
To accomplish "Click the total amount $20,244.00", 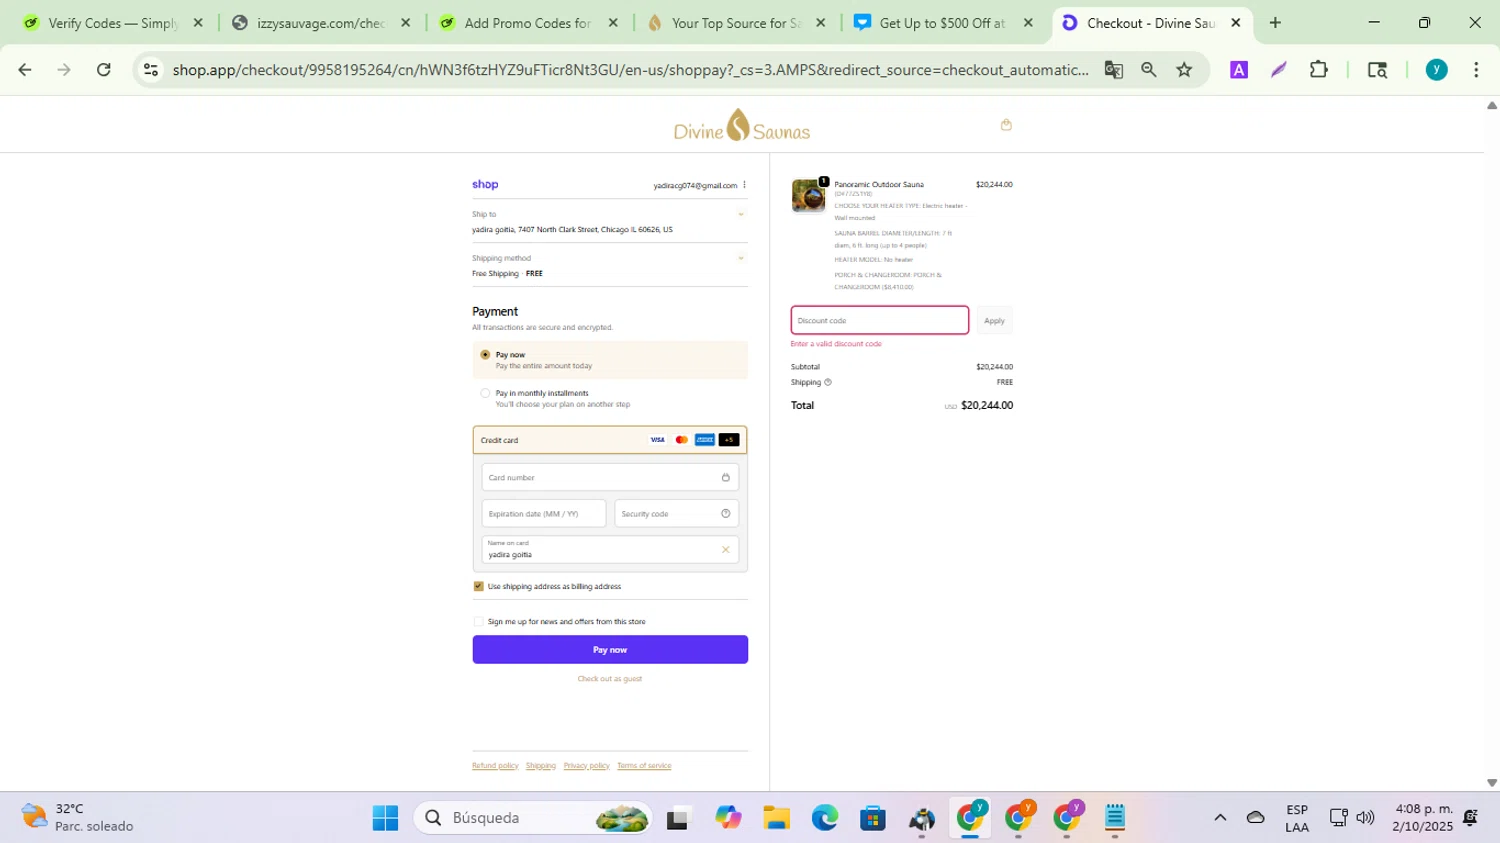I will [x=987, y=406].
